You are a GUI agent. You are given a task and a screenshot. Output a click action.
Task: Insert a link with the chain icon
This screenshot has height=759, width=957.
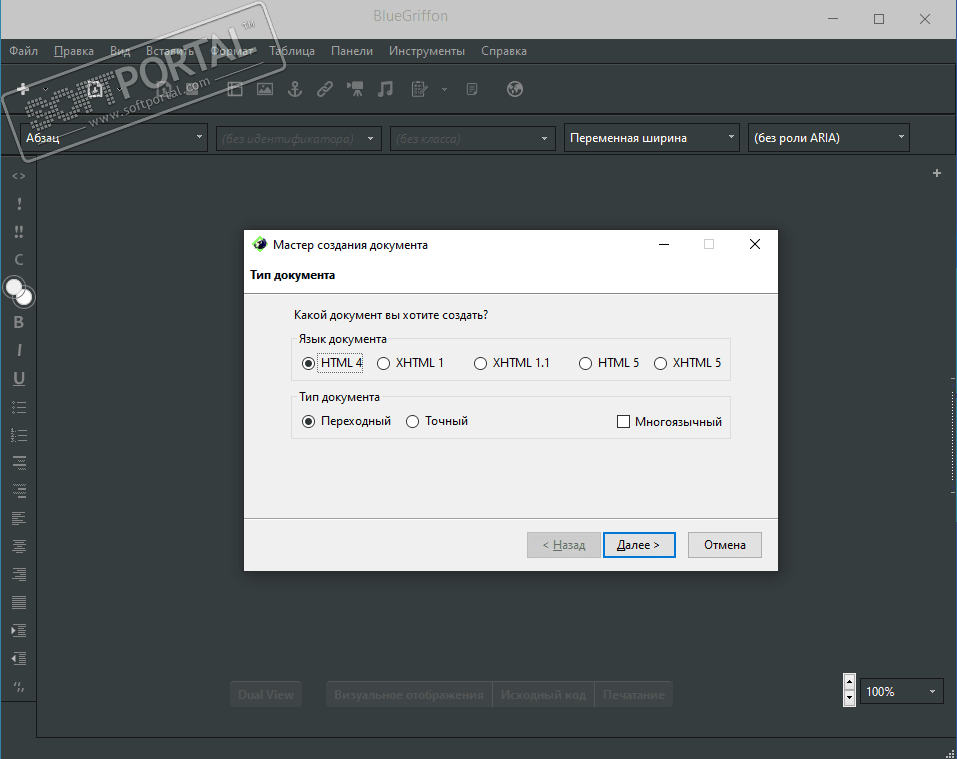click(x=325, y=89)
